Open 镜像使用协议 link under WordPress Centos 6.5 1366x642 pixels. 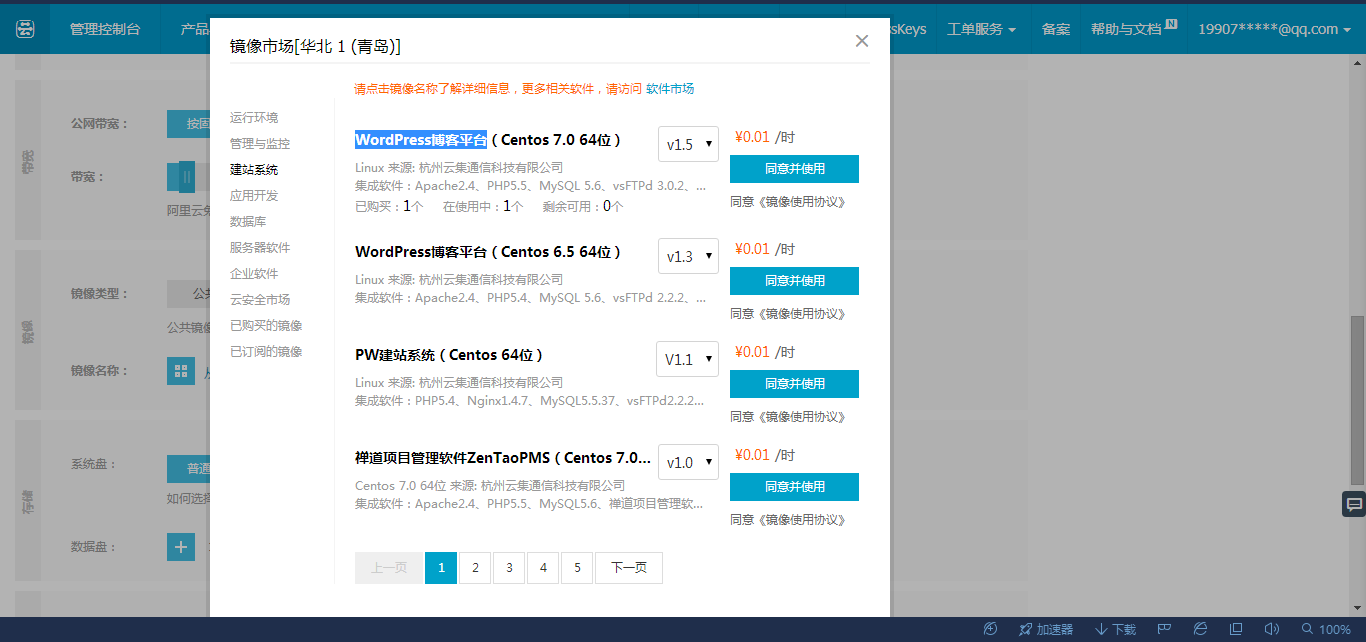pos(803,314)
